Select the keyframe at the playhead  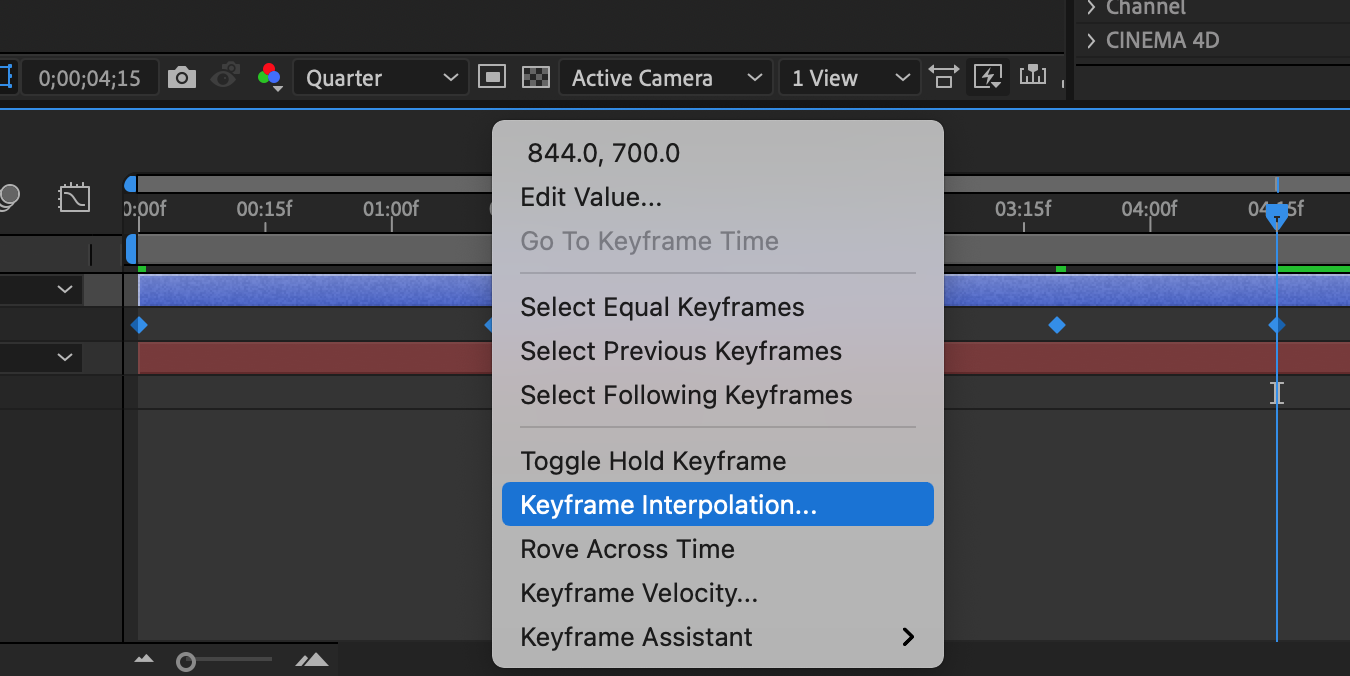coord(1277,325)
